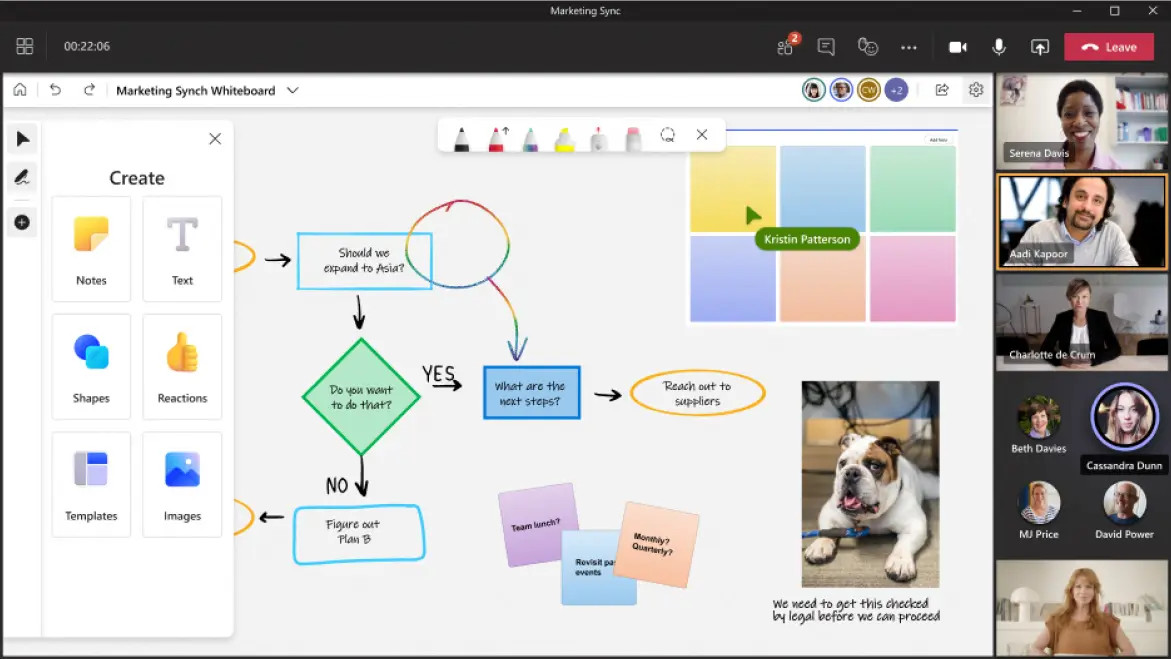Show the participants people icon

coord(785,47)
